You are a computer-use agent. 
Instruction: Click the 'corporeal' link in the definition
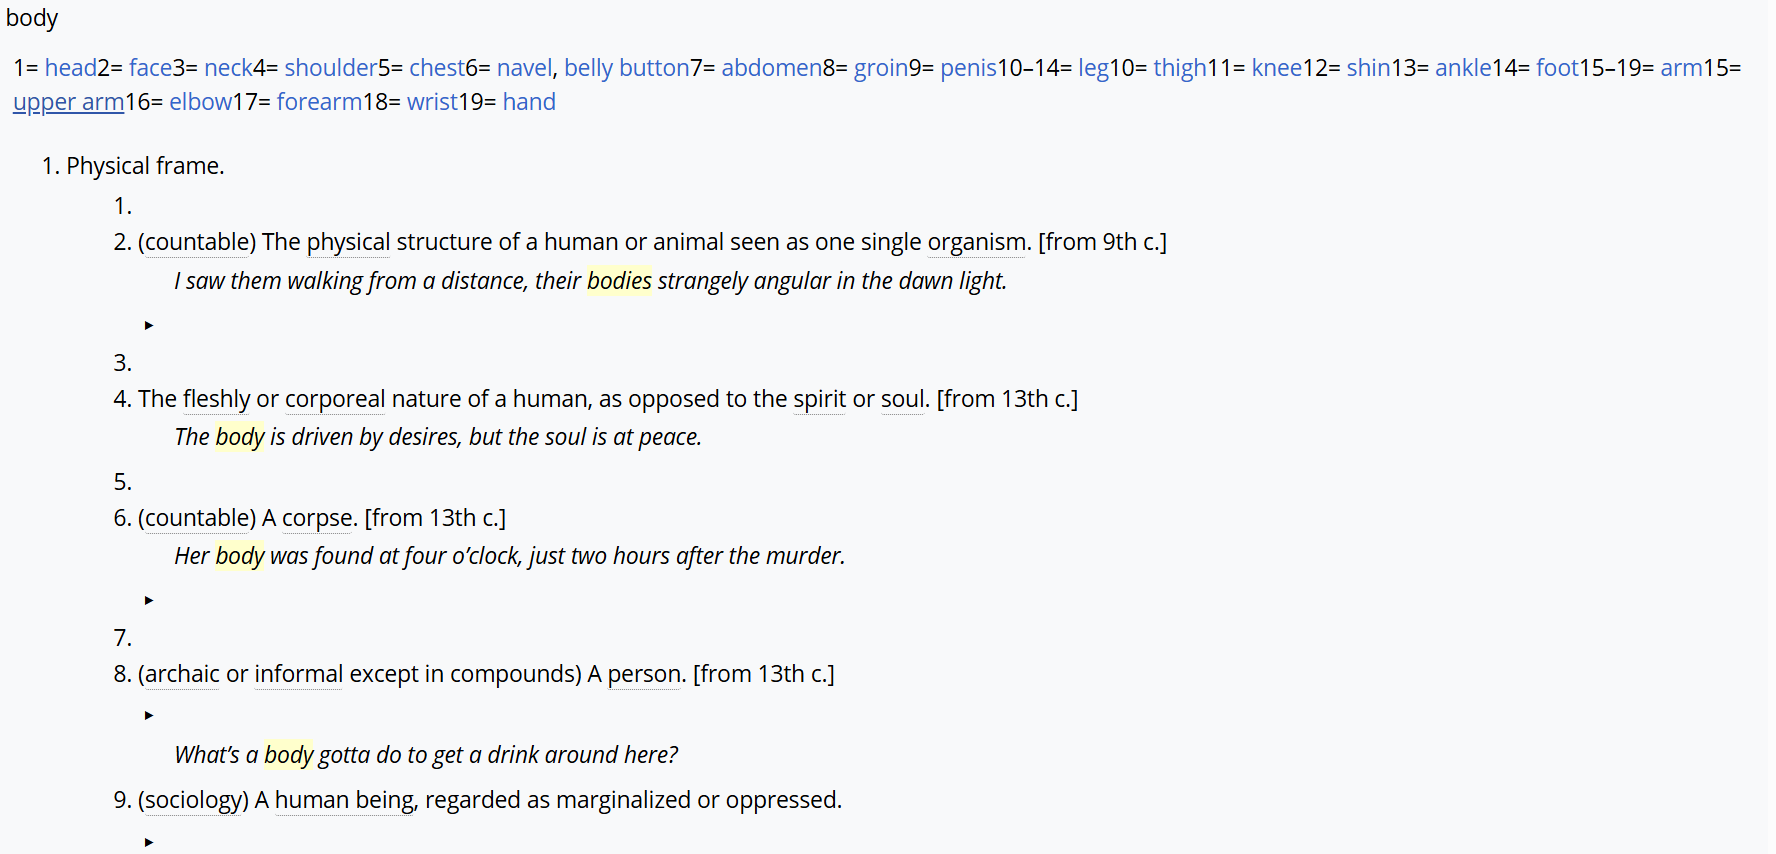pos(335,399)
